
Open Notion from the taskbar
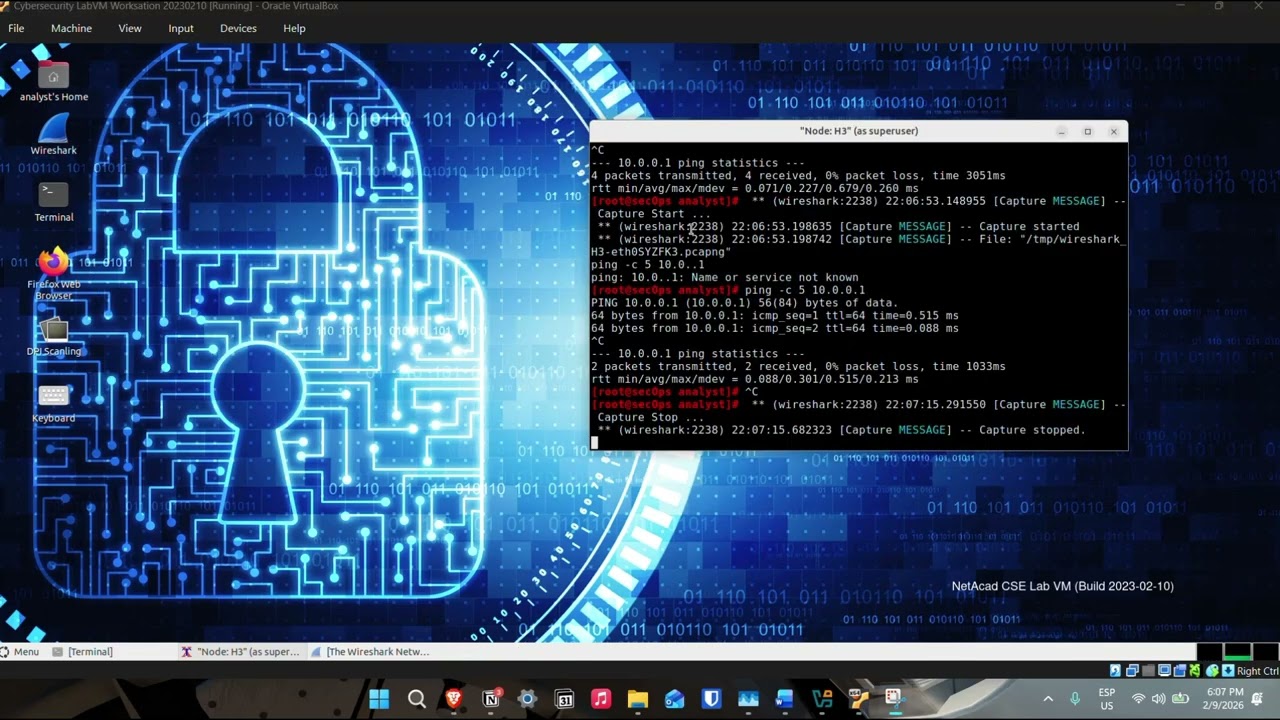click(x=491, y=699)
